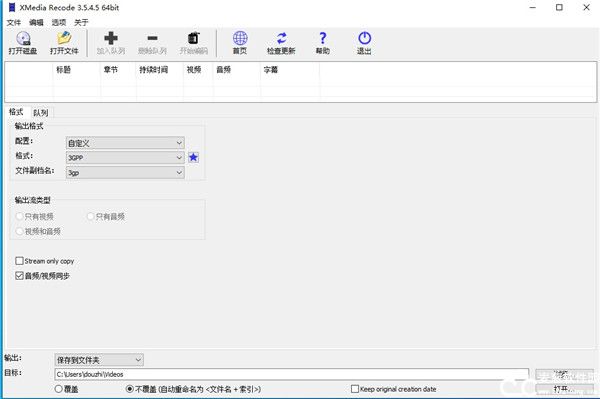Open help via the question mark icon
This screenshot has width=600, height=399.
(x=323, y=38)
